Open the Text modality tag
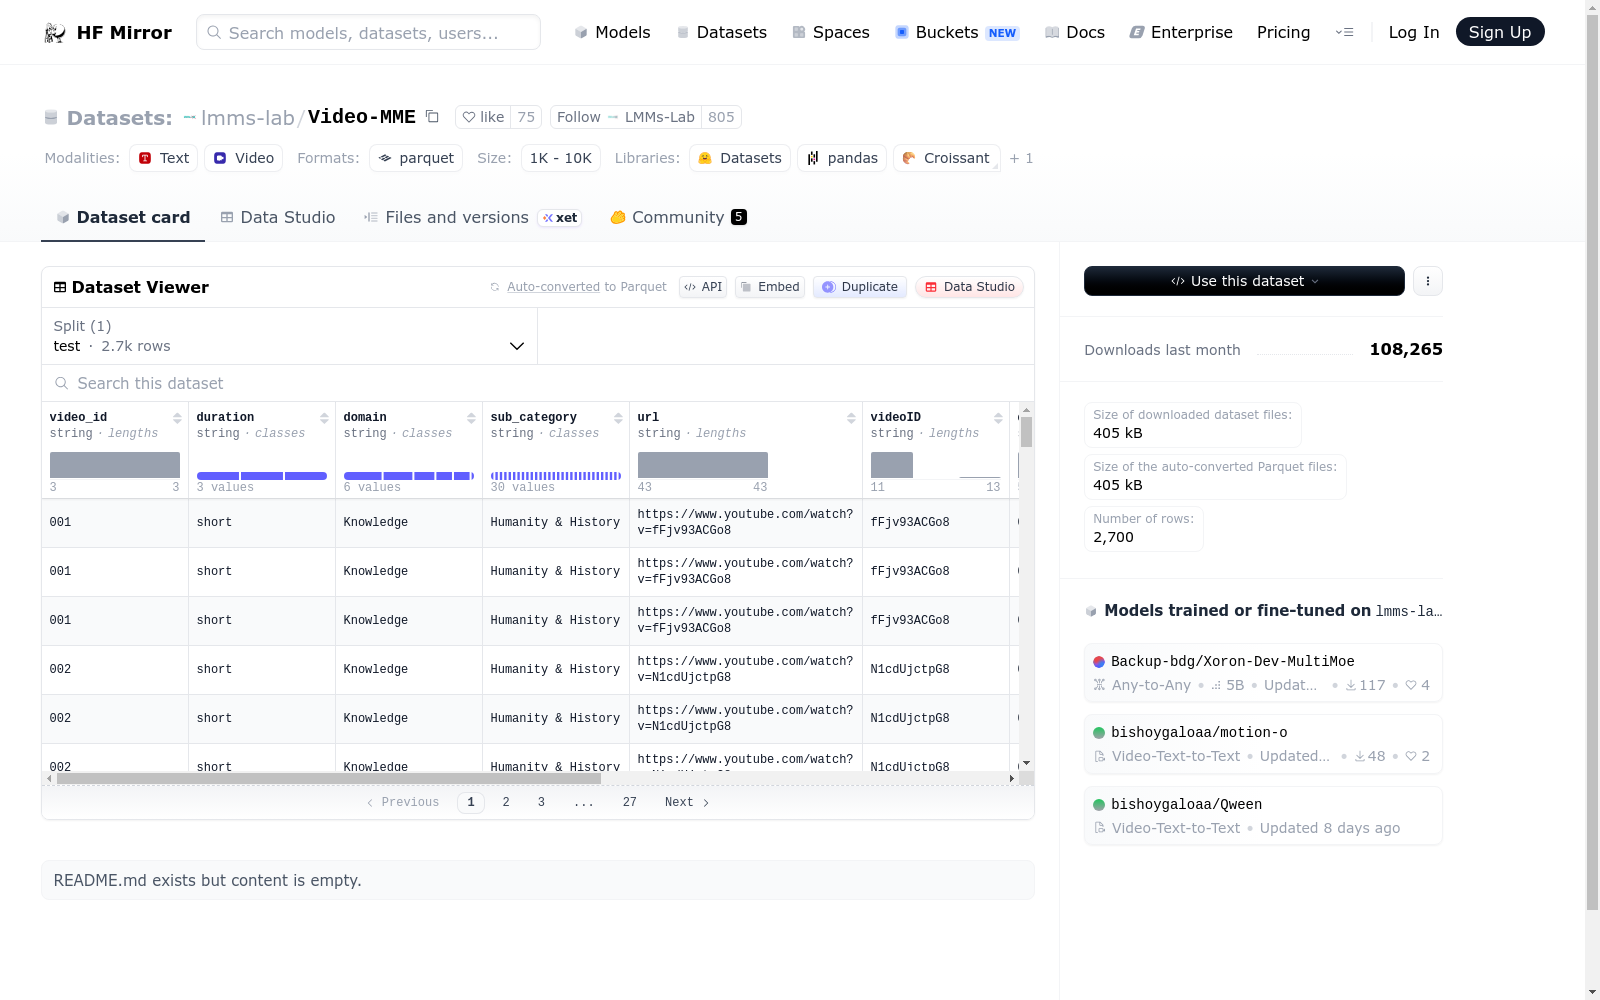This screenshot has width=1600, height=1000. (164, 158)
